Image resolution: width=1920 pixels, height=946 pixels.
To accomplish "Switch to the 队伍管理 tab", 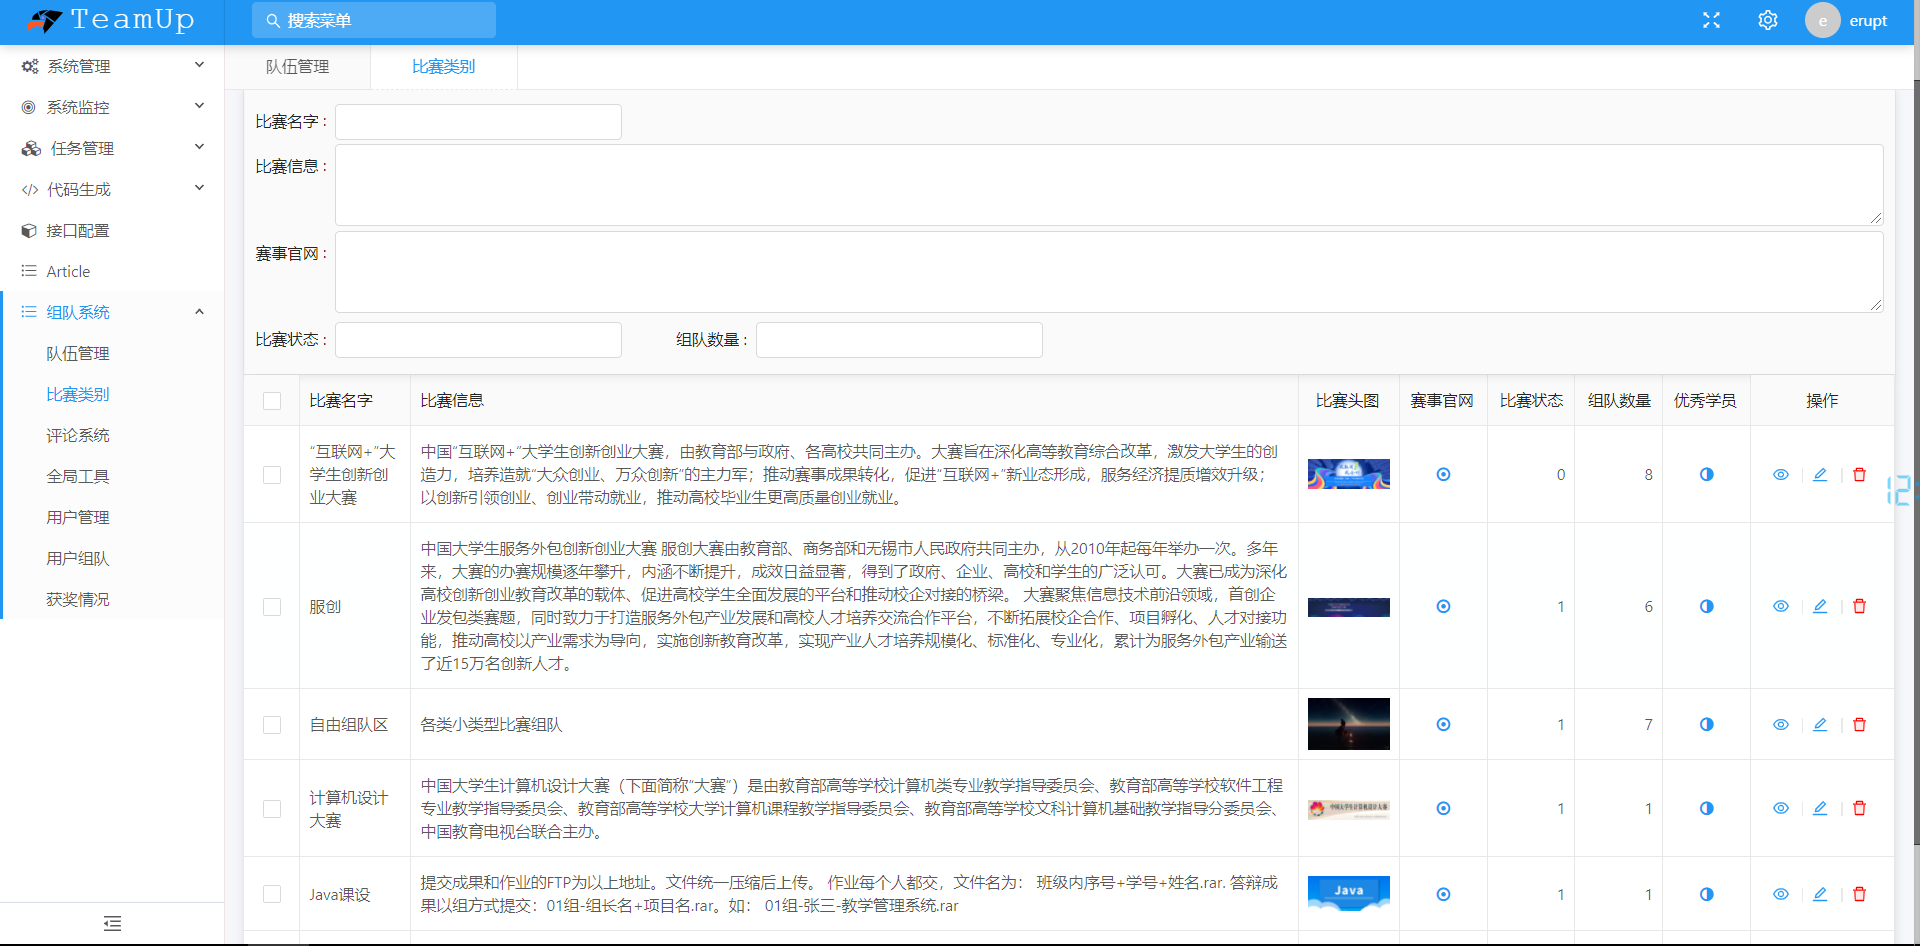I will tap(297, 67).
